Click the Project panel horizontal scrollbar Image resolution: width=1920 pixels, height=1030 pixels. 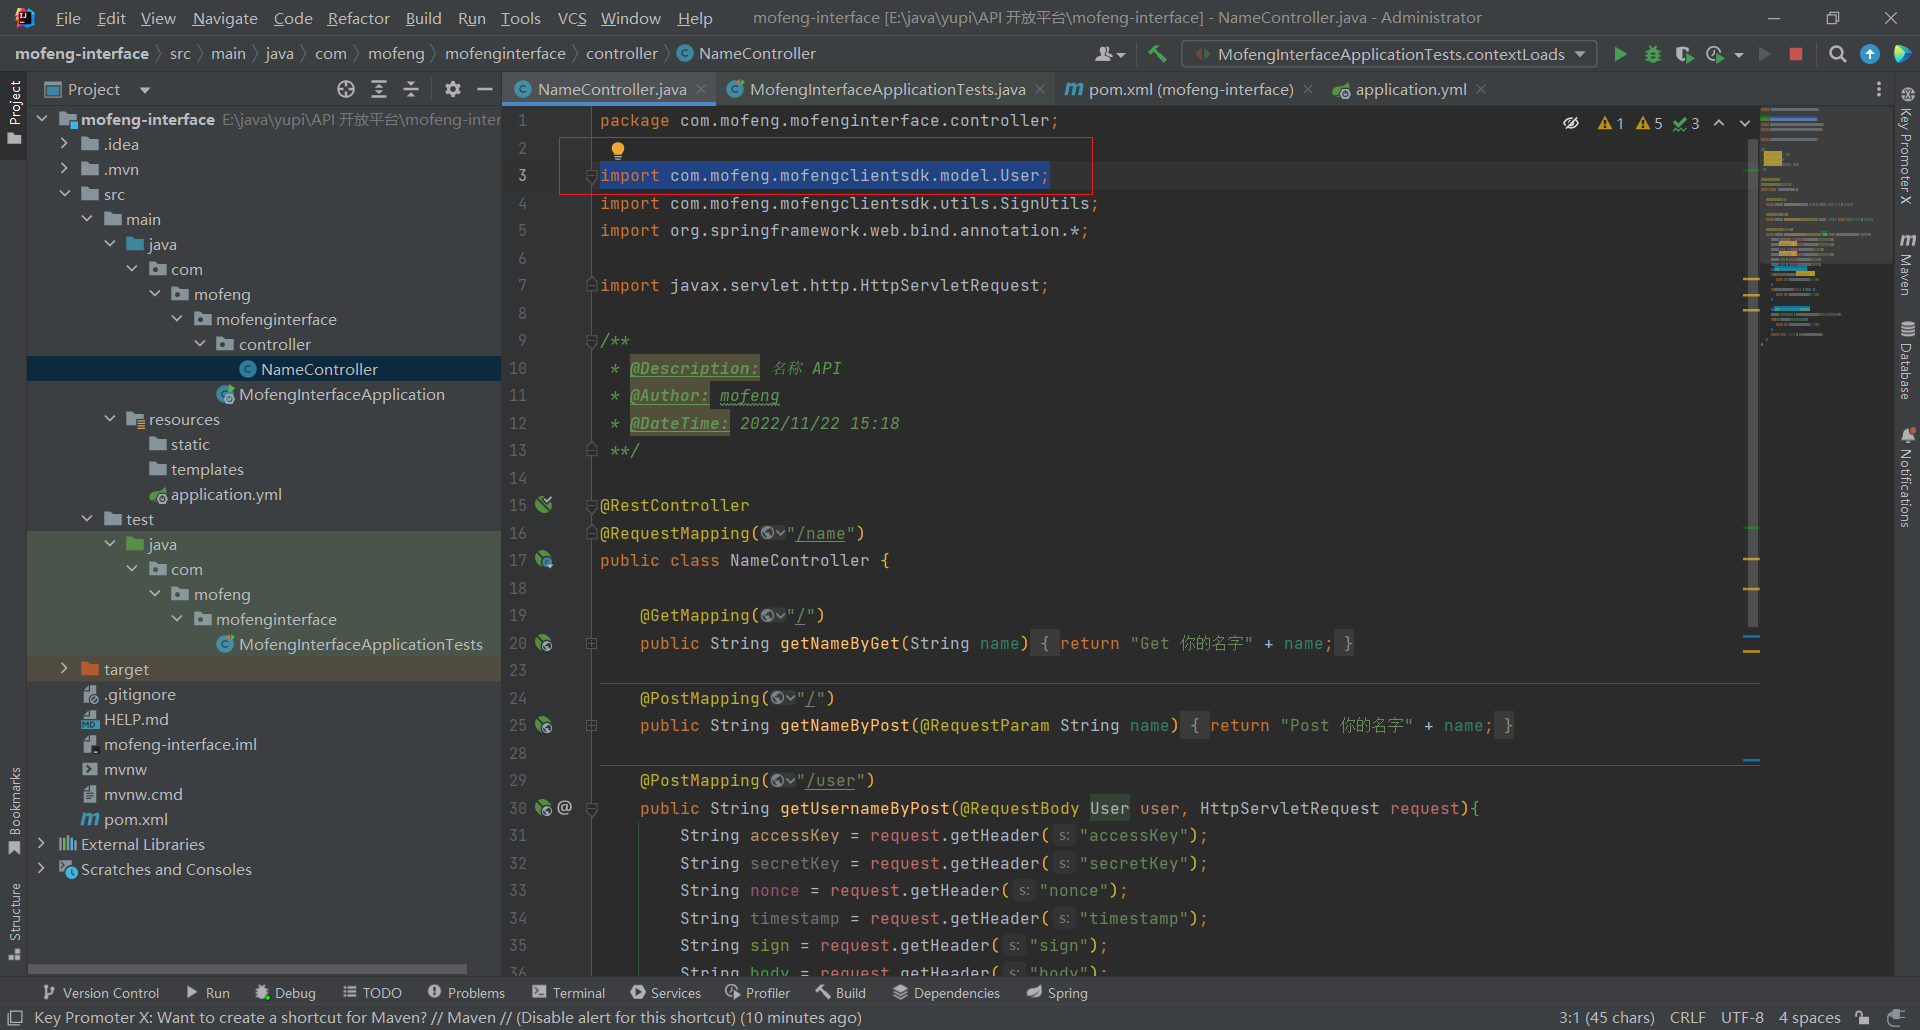pyautogui.click(x=248, y=969)
